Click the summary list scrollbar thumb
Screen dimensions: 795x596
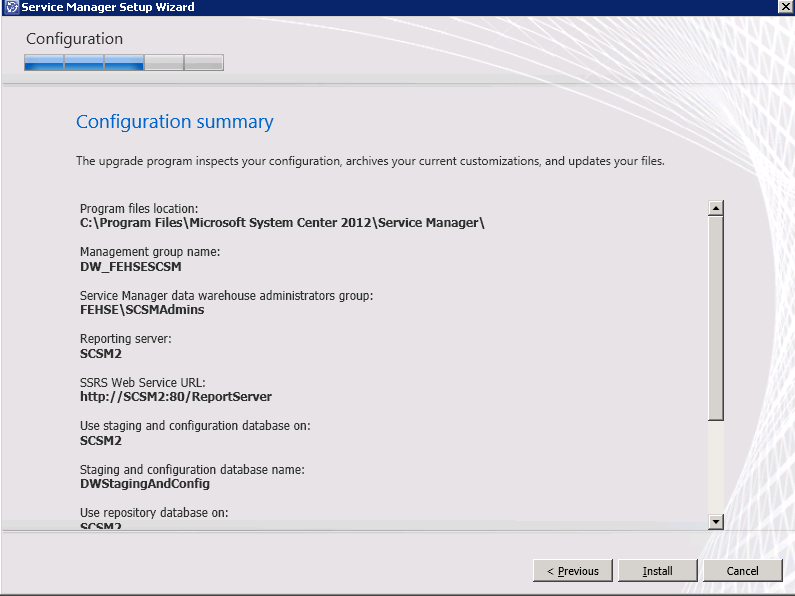(x=715, y=318)
